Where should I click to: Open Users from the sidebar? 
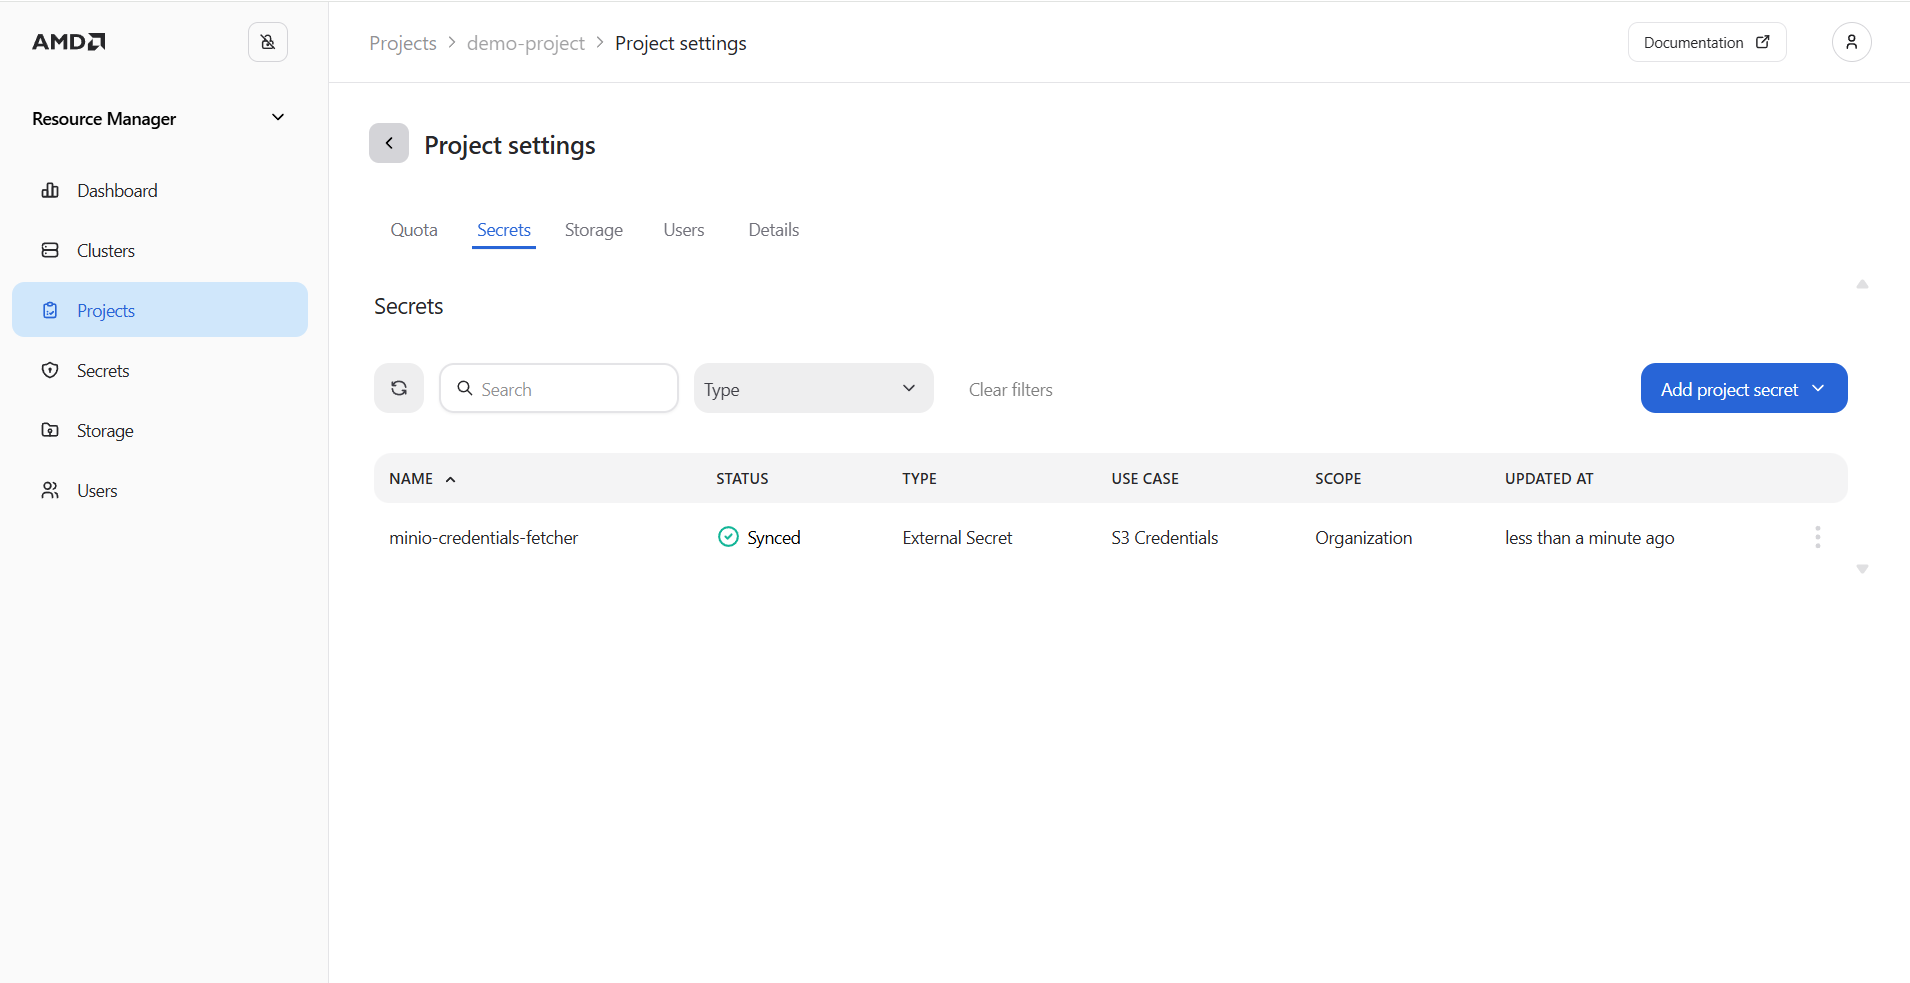coord(160,490)
